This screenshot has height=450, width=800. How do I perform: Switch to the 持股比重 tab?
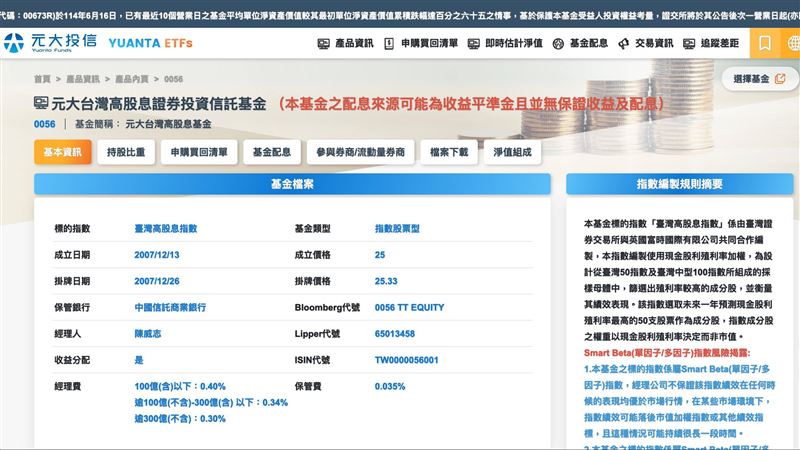[126, 152]
